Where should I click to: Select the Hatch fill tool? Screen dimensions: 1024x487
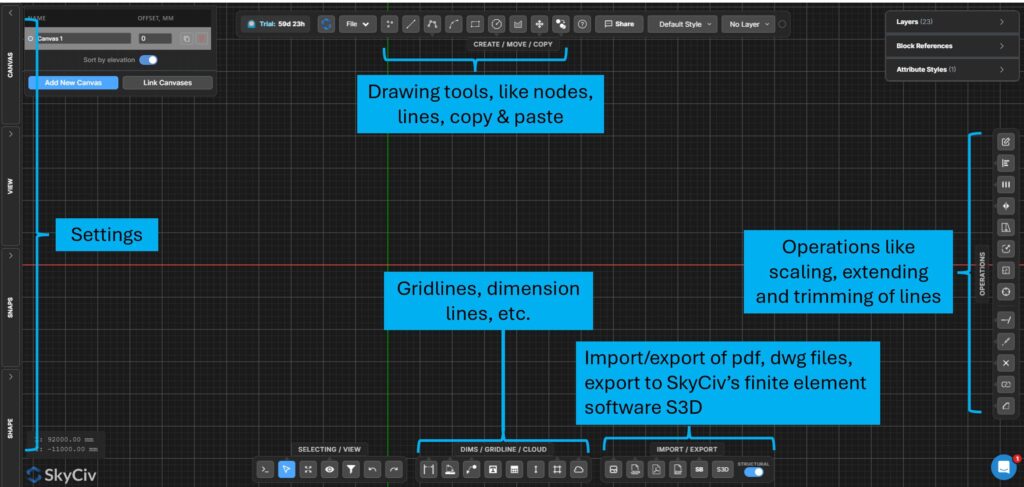pyautogui.click(x=519, y=24)
